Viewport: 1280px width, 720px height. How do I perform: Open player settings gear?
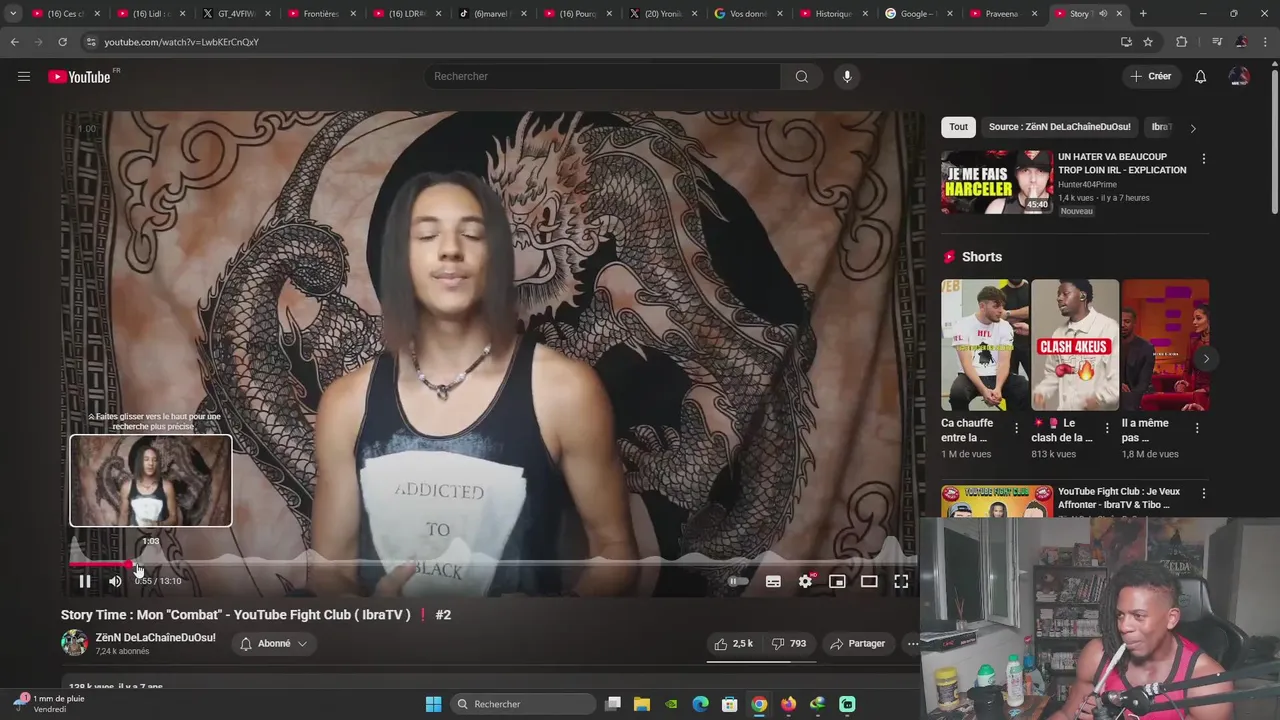pos(806,581)
